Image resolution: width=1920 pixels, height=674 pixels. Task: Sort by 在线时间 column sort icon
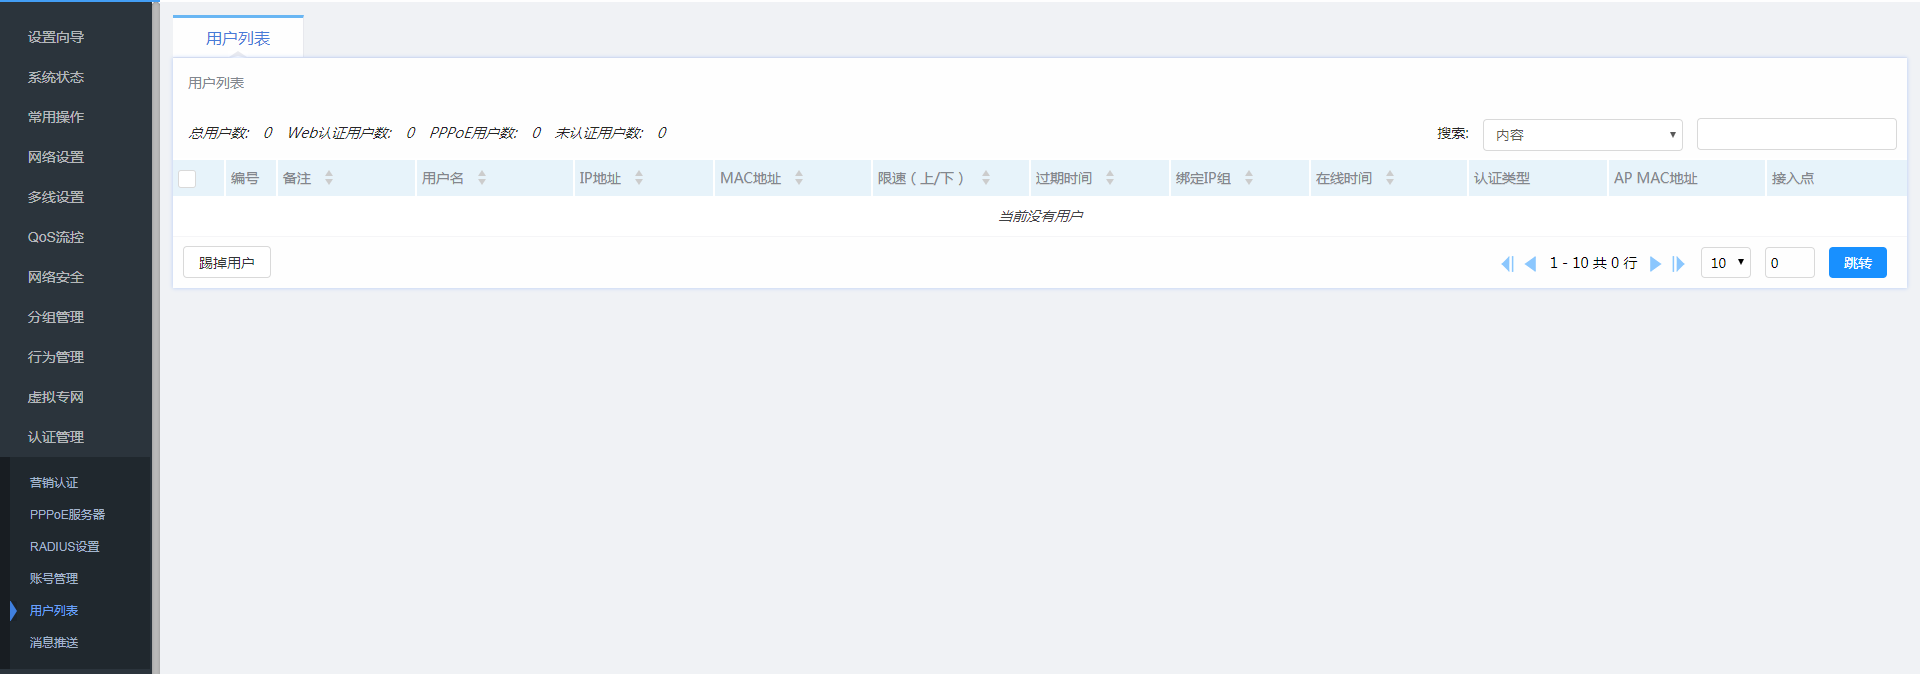click(1390, 178)
